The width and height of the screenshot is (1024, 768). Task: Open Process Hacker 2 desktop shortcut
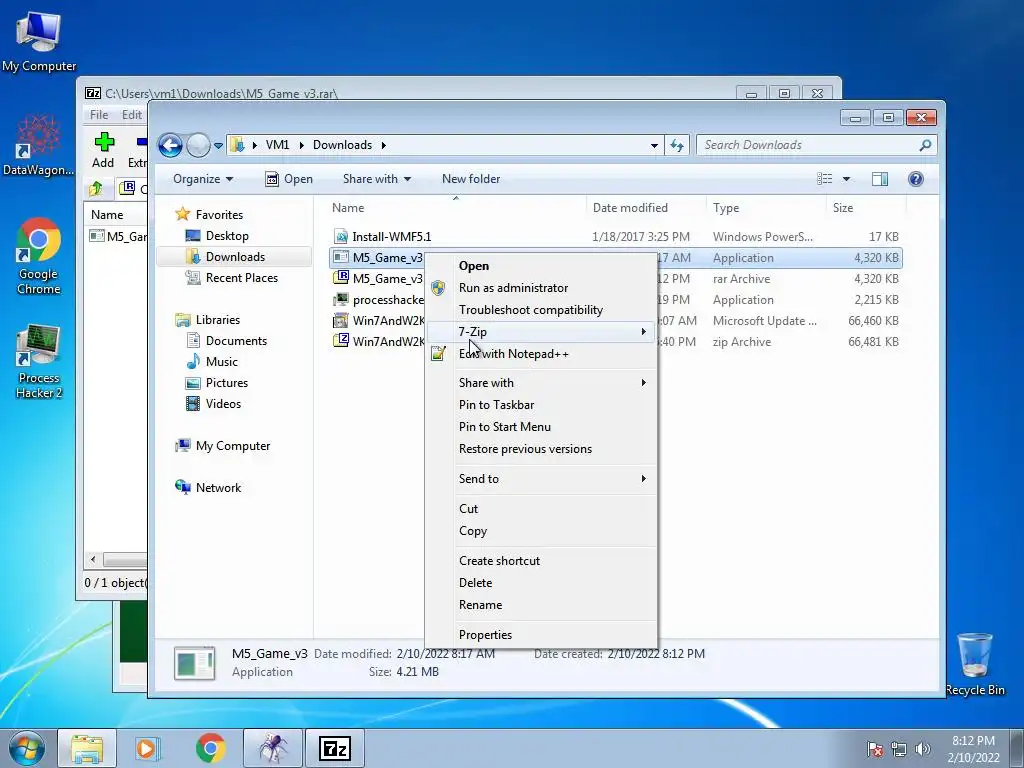click(39, 361)
